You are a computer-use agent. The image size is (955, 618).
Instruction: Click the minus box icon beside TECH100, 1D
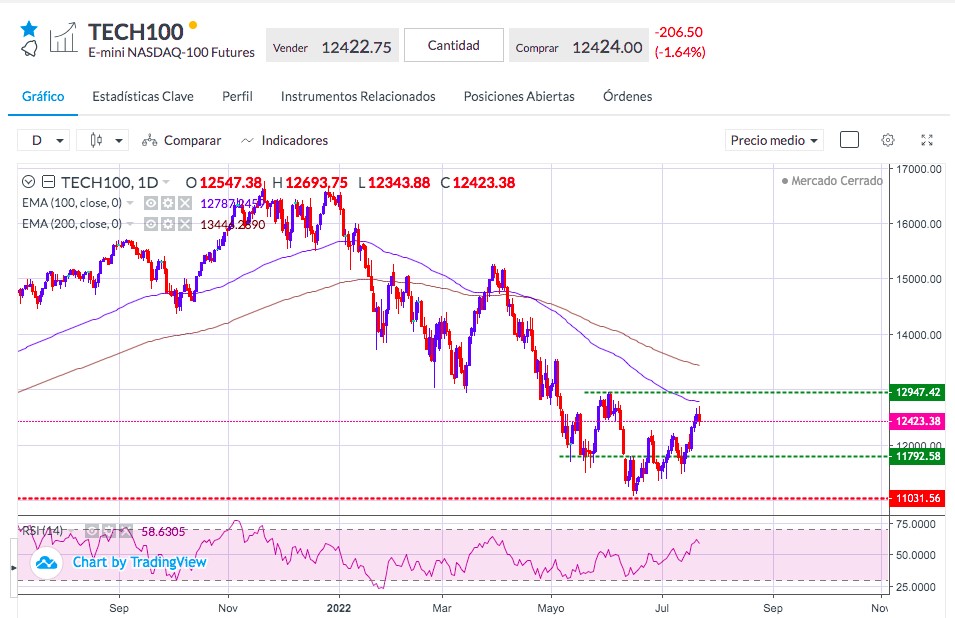click(49, 181)
